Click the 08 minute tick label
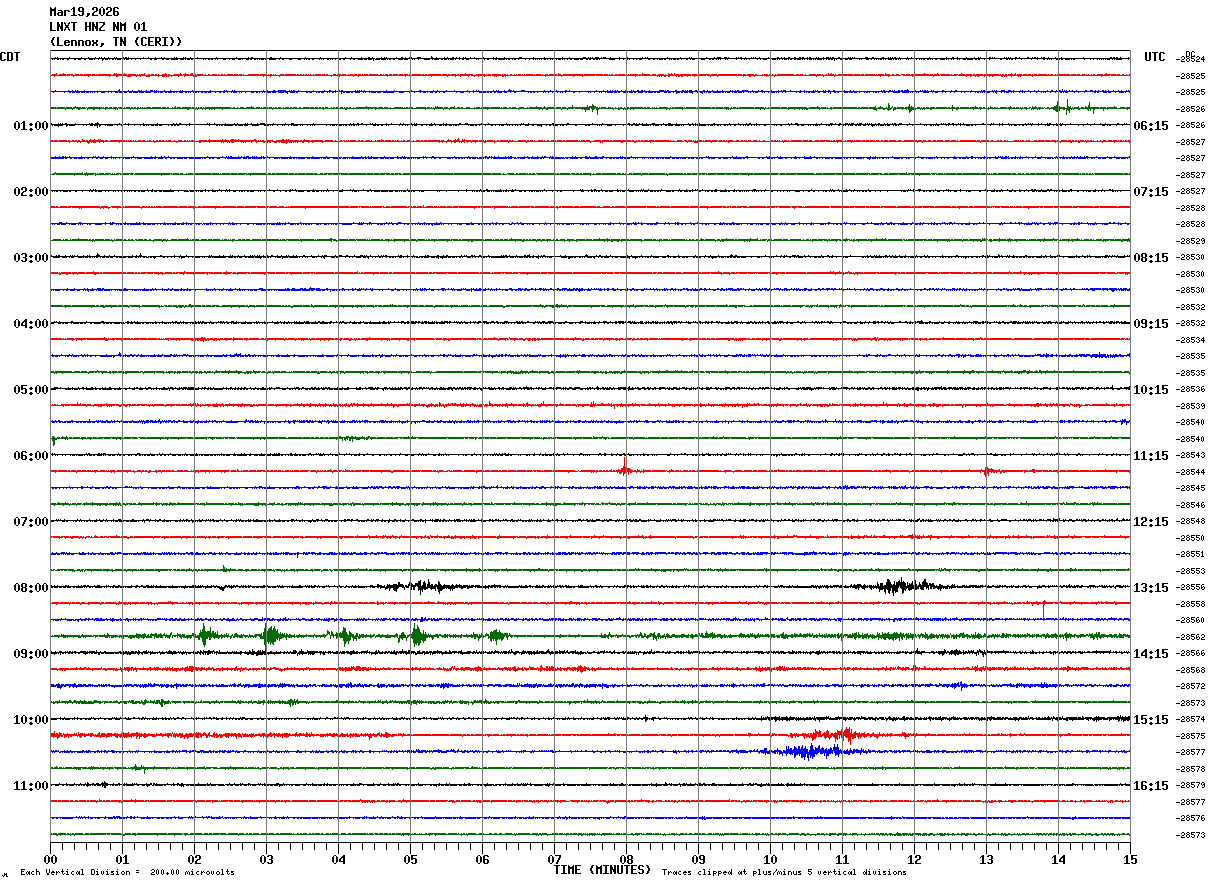This screenshot has height=886, width=1210. point(626,860)
